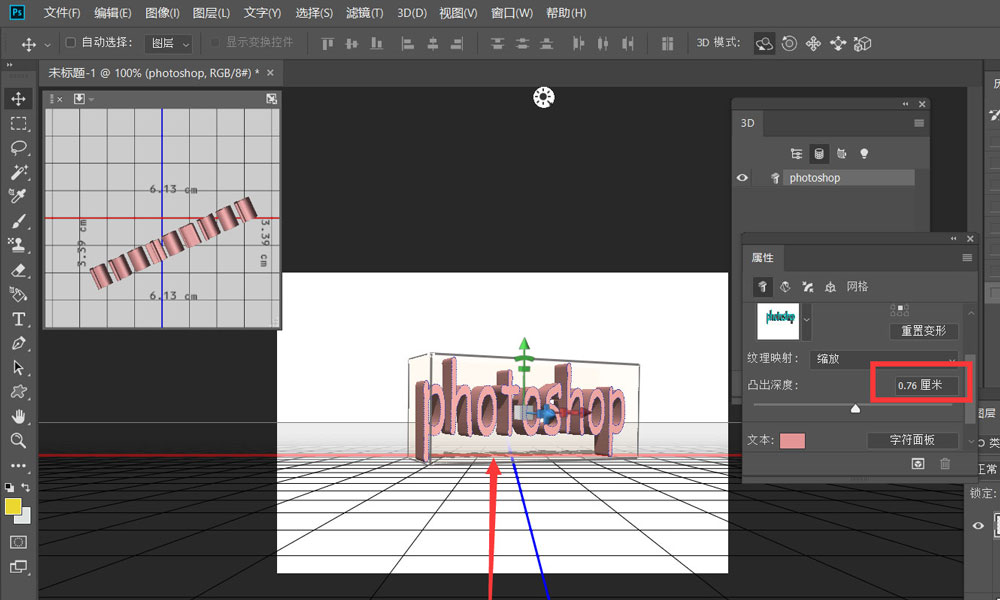Screen dimensions: 1000x600
Task: Select the Zoom magnifier tool
Action: [x=18, y=441]
